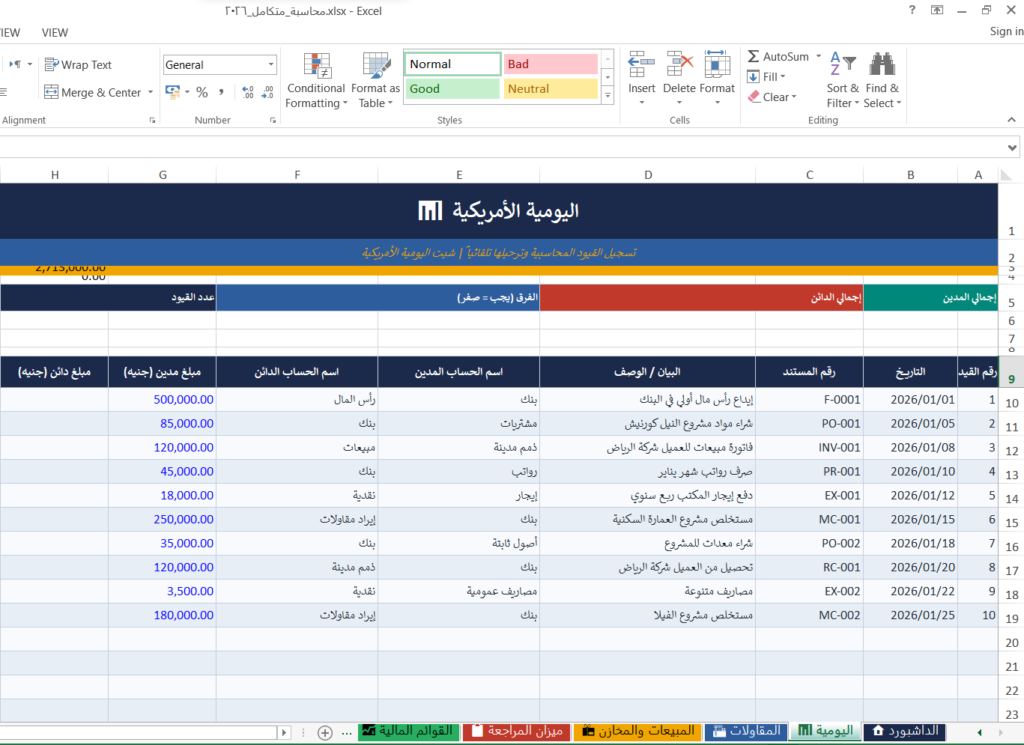Viewport: 1024px width, 745px height.
Task: Open the Fill menu
Action: [x=766, y=77]
